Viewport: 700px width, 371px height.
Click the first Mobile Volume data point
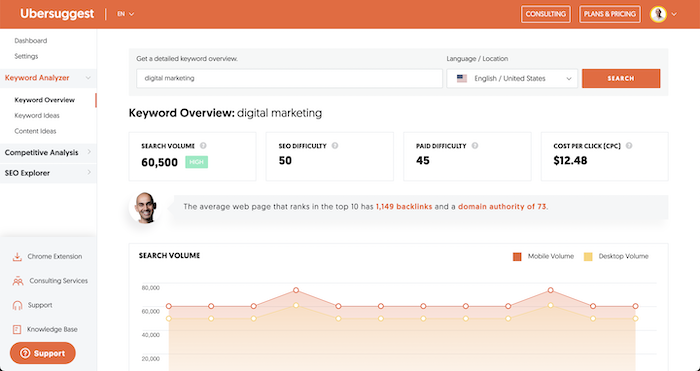169,306
